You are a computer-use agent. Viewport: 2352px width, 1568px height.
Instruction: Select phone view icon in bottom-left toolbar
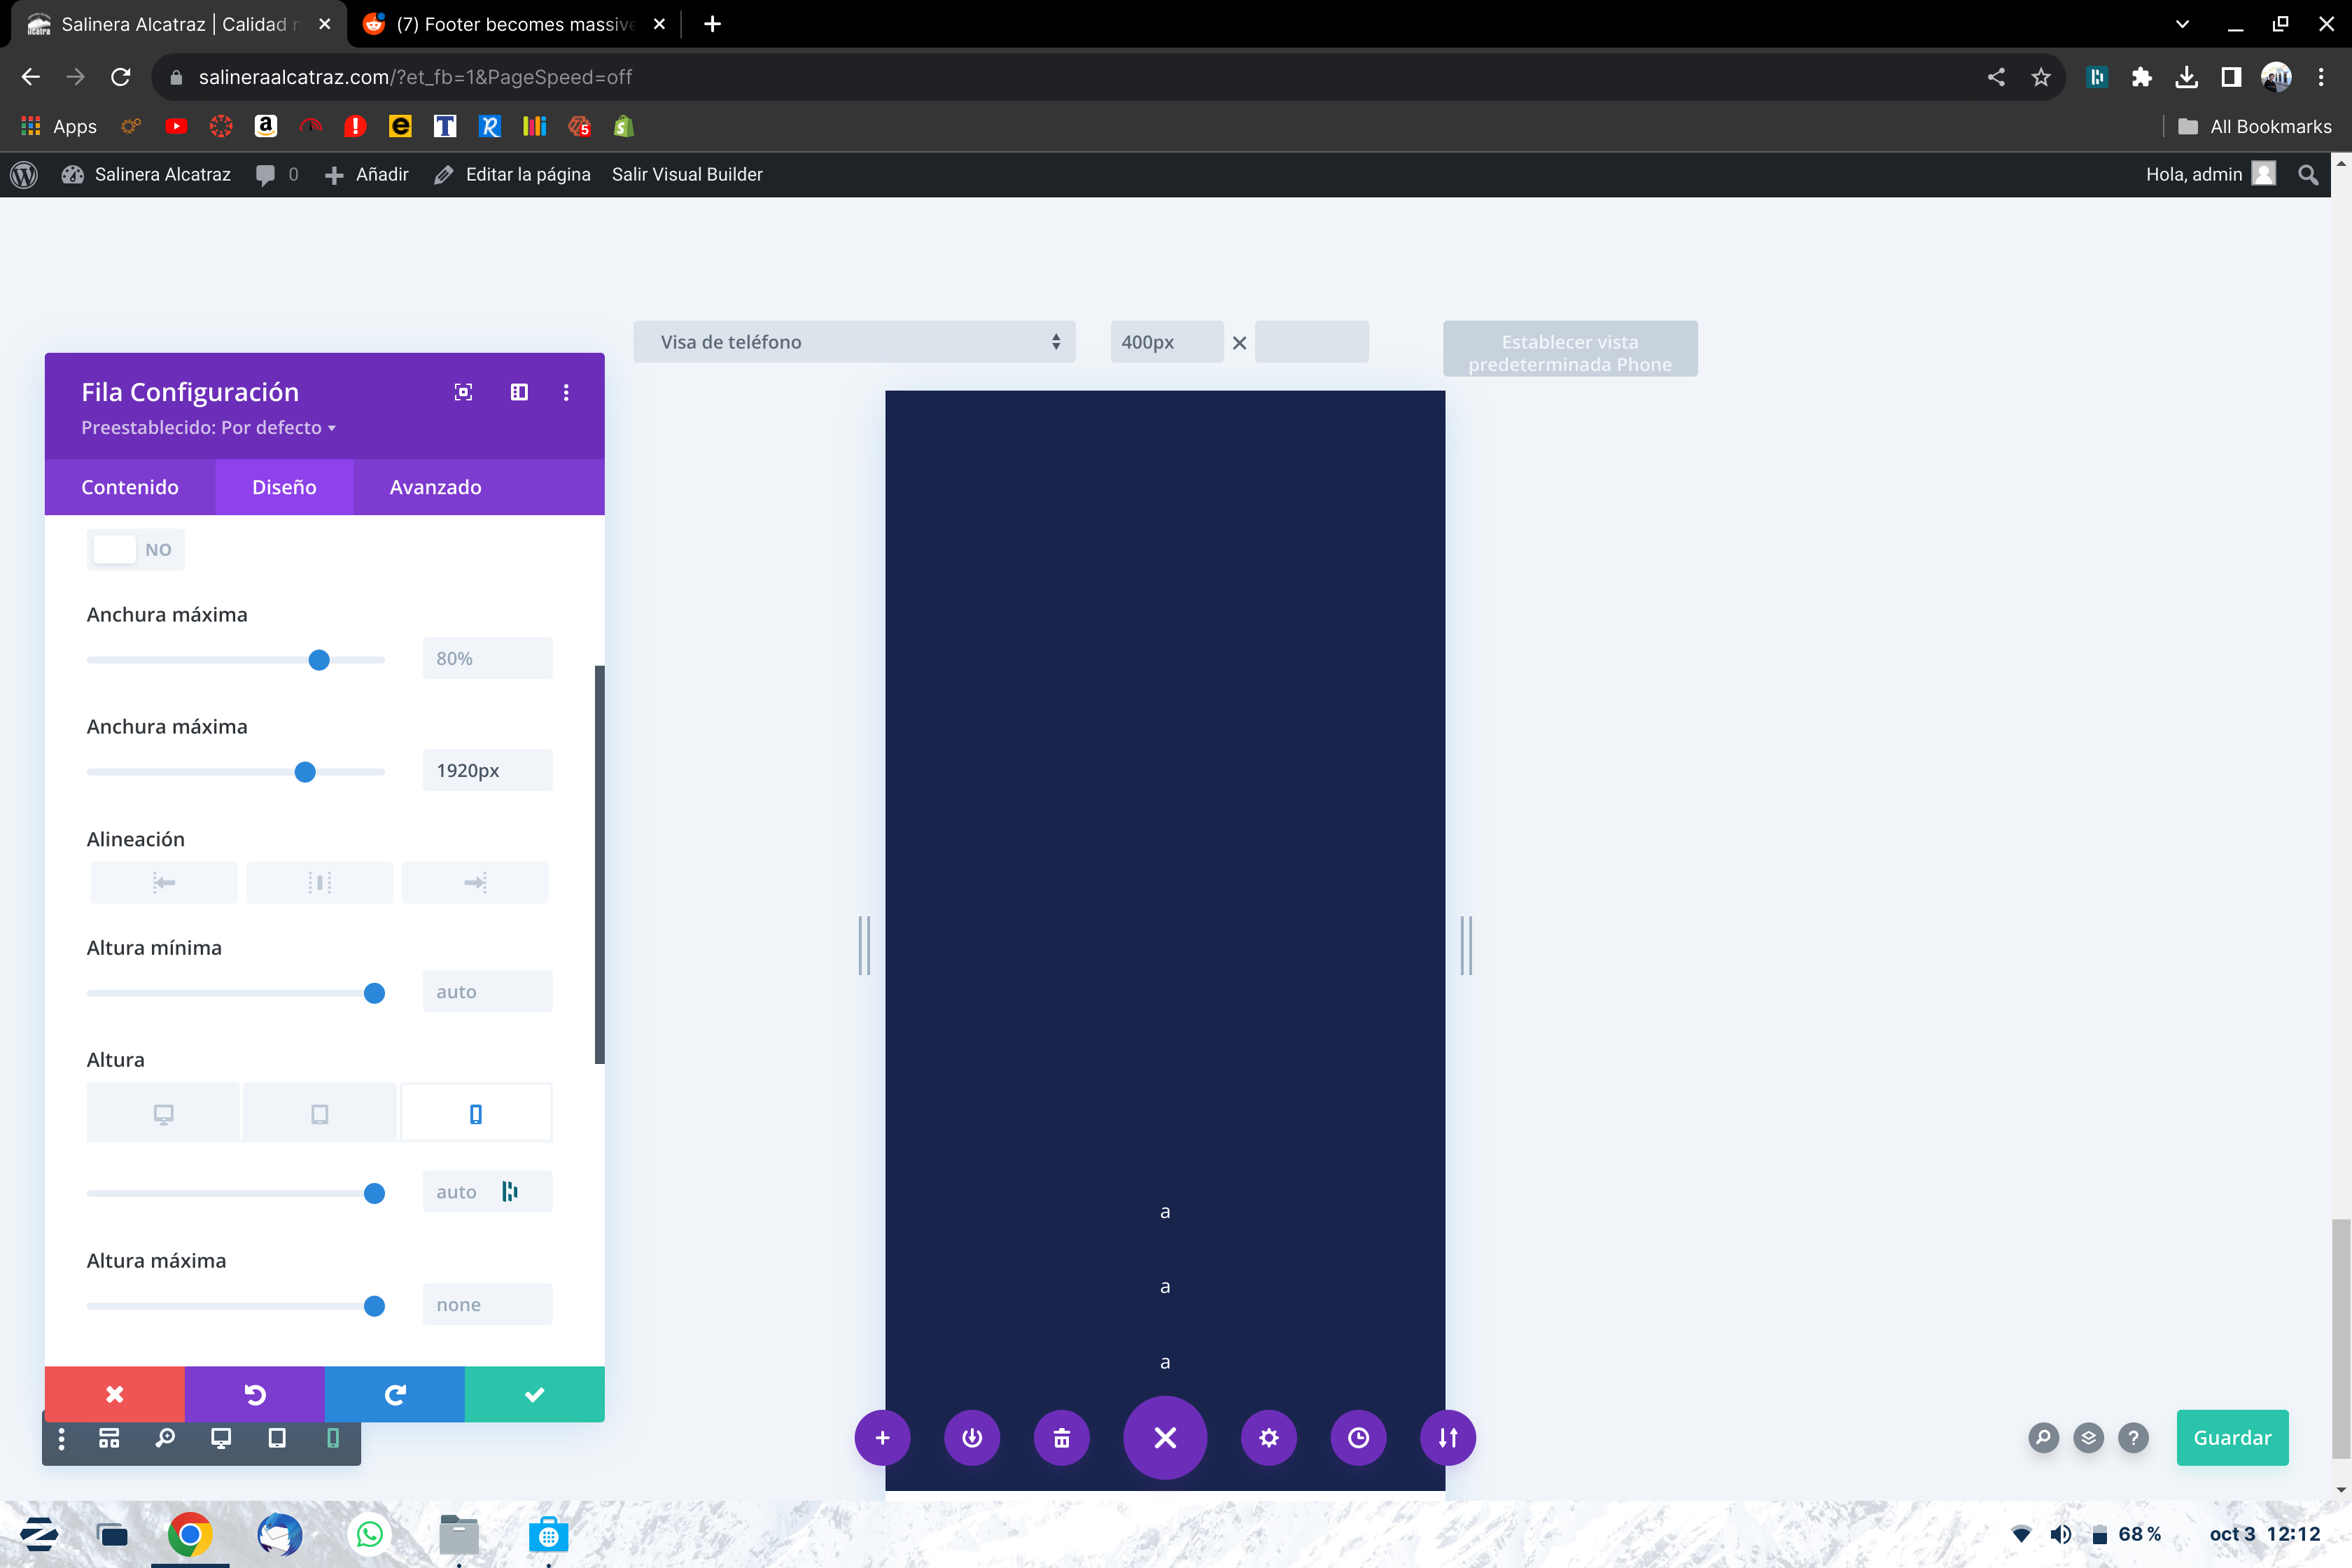[x=333, y=1438]
